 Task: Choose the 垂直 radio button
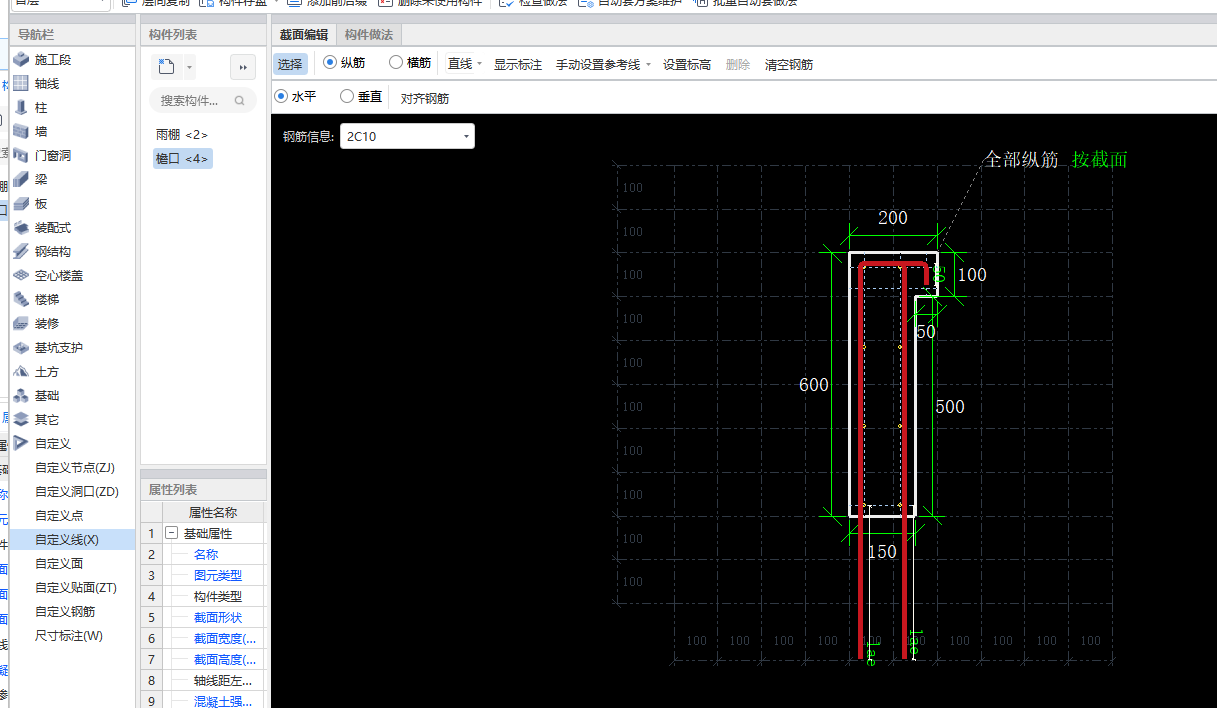(x=347, y=97)
